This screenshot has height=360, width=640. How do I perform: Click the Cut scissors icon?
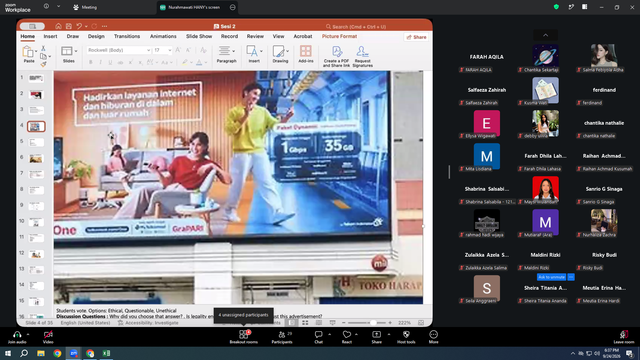(43, 49)
